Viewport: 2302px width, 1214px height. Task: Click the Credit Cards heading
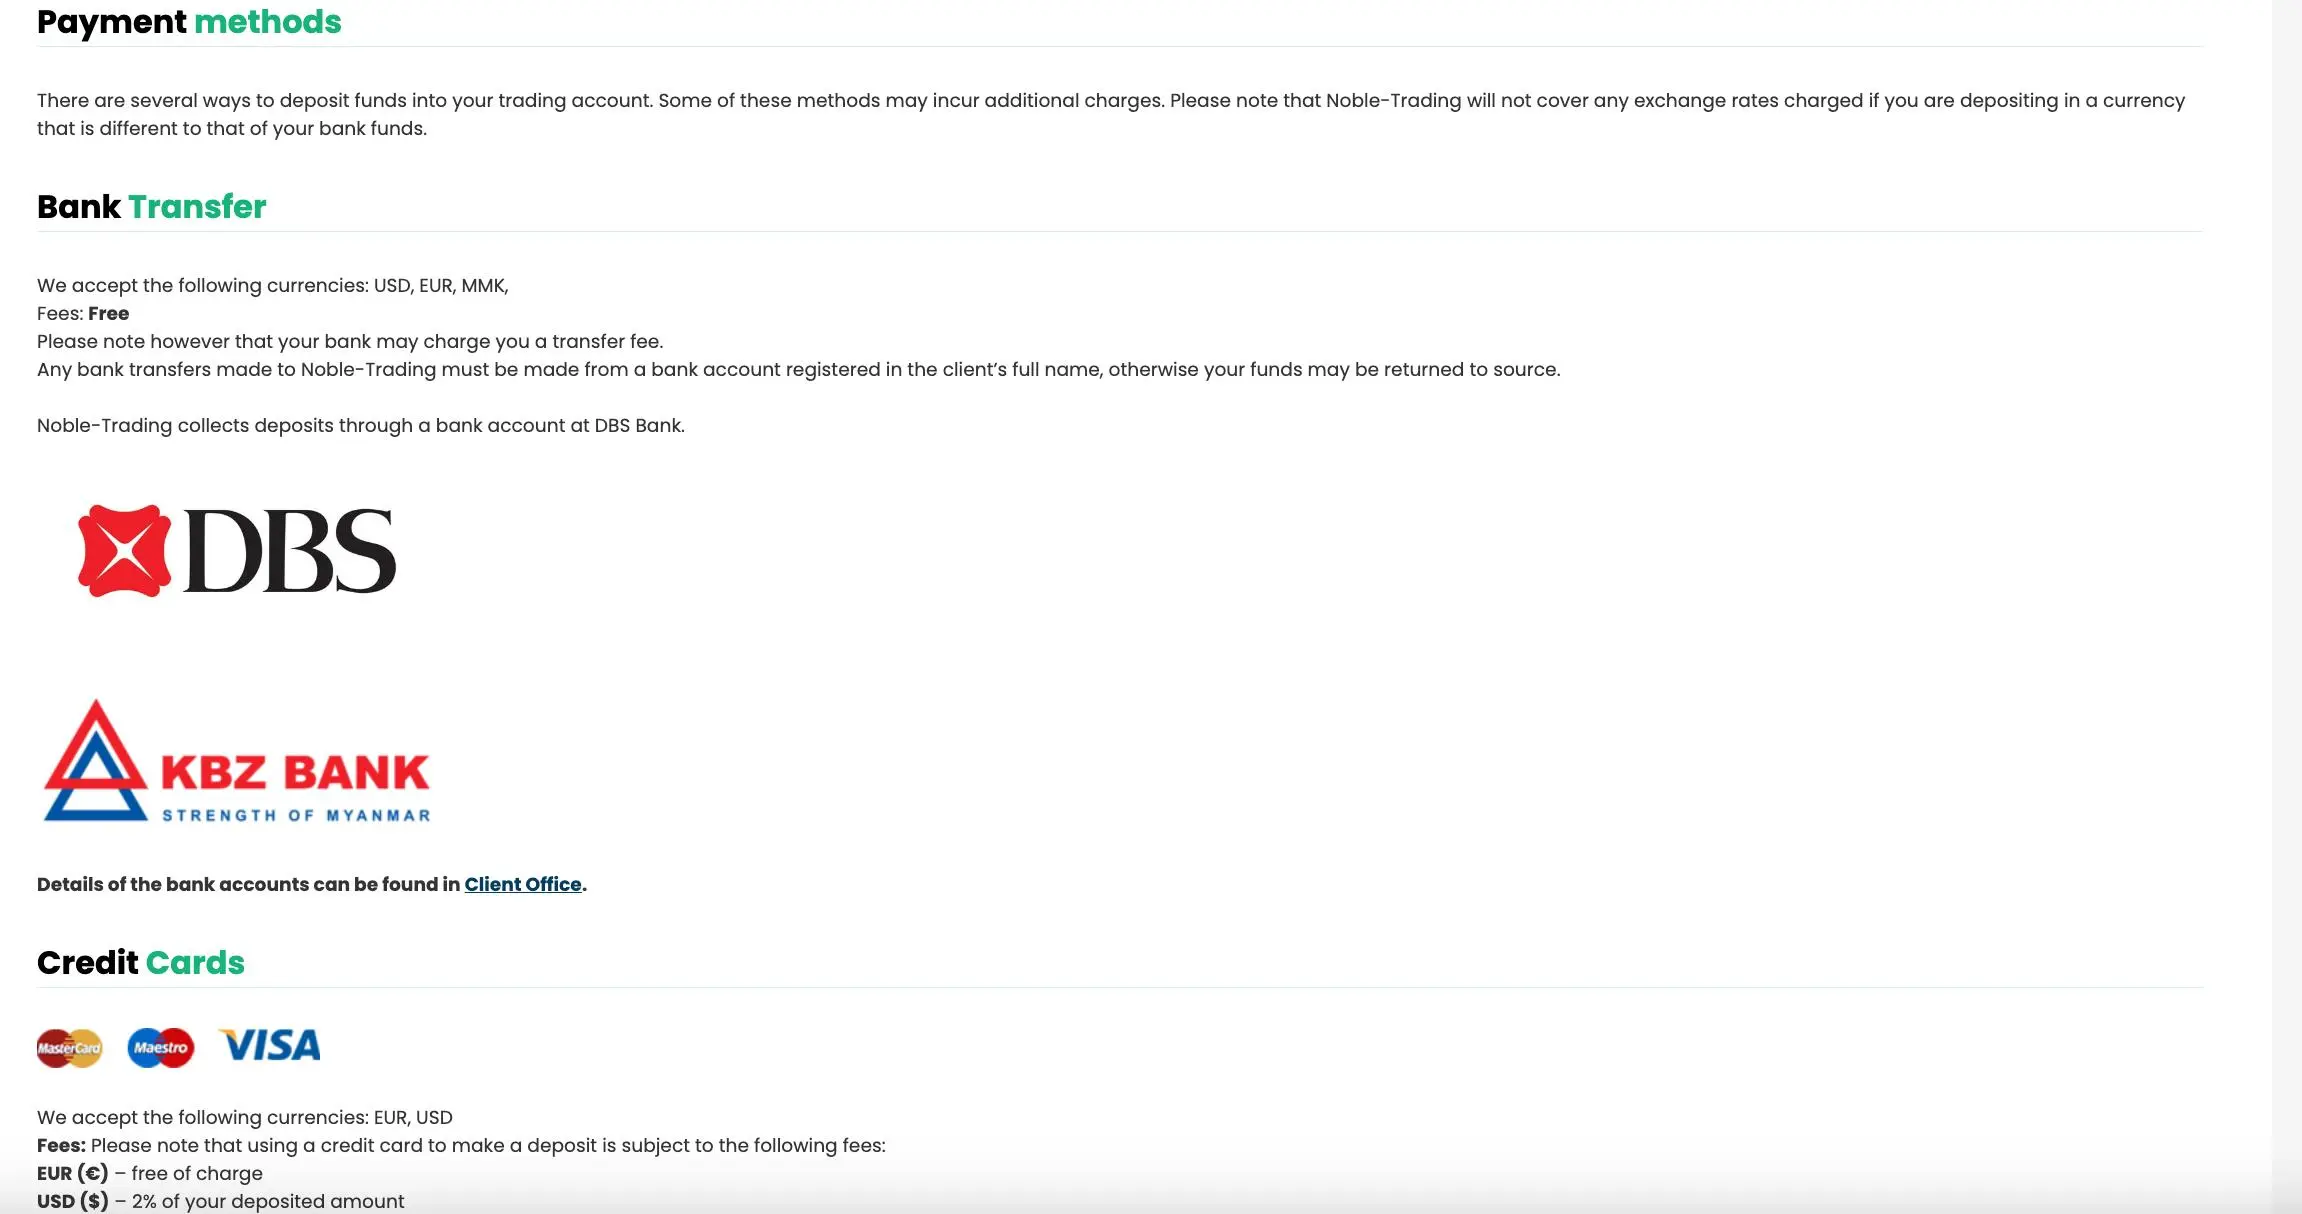[x=141, y=962]
